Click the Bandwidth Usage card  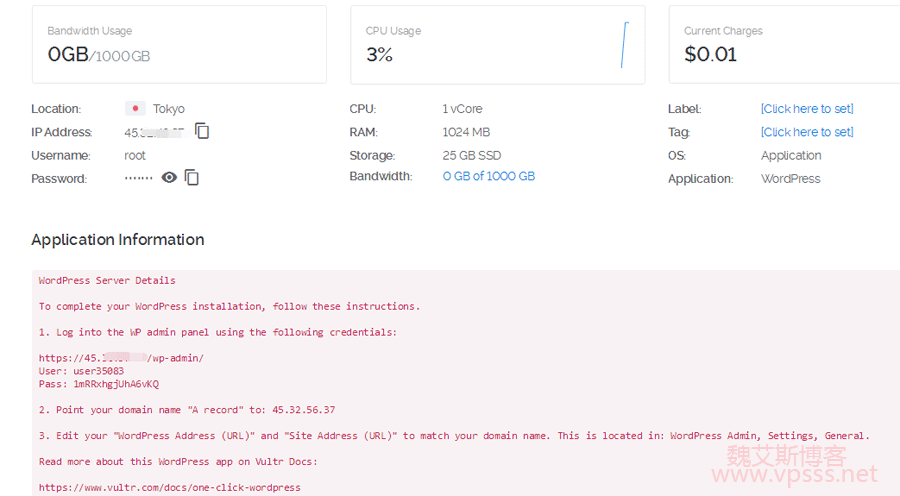pyautogui.click(x=178, y=45)
